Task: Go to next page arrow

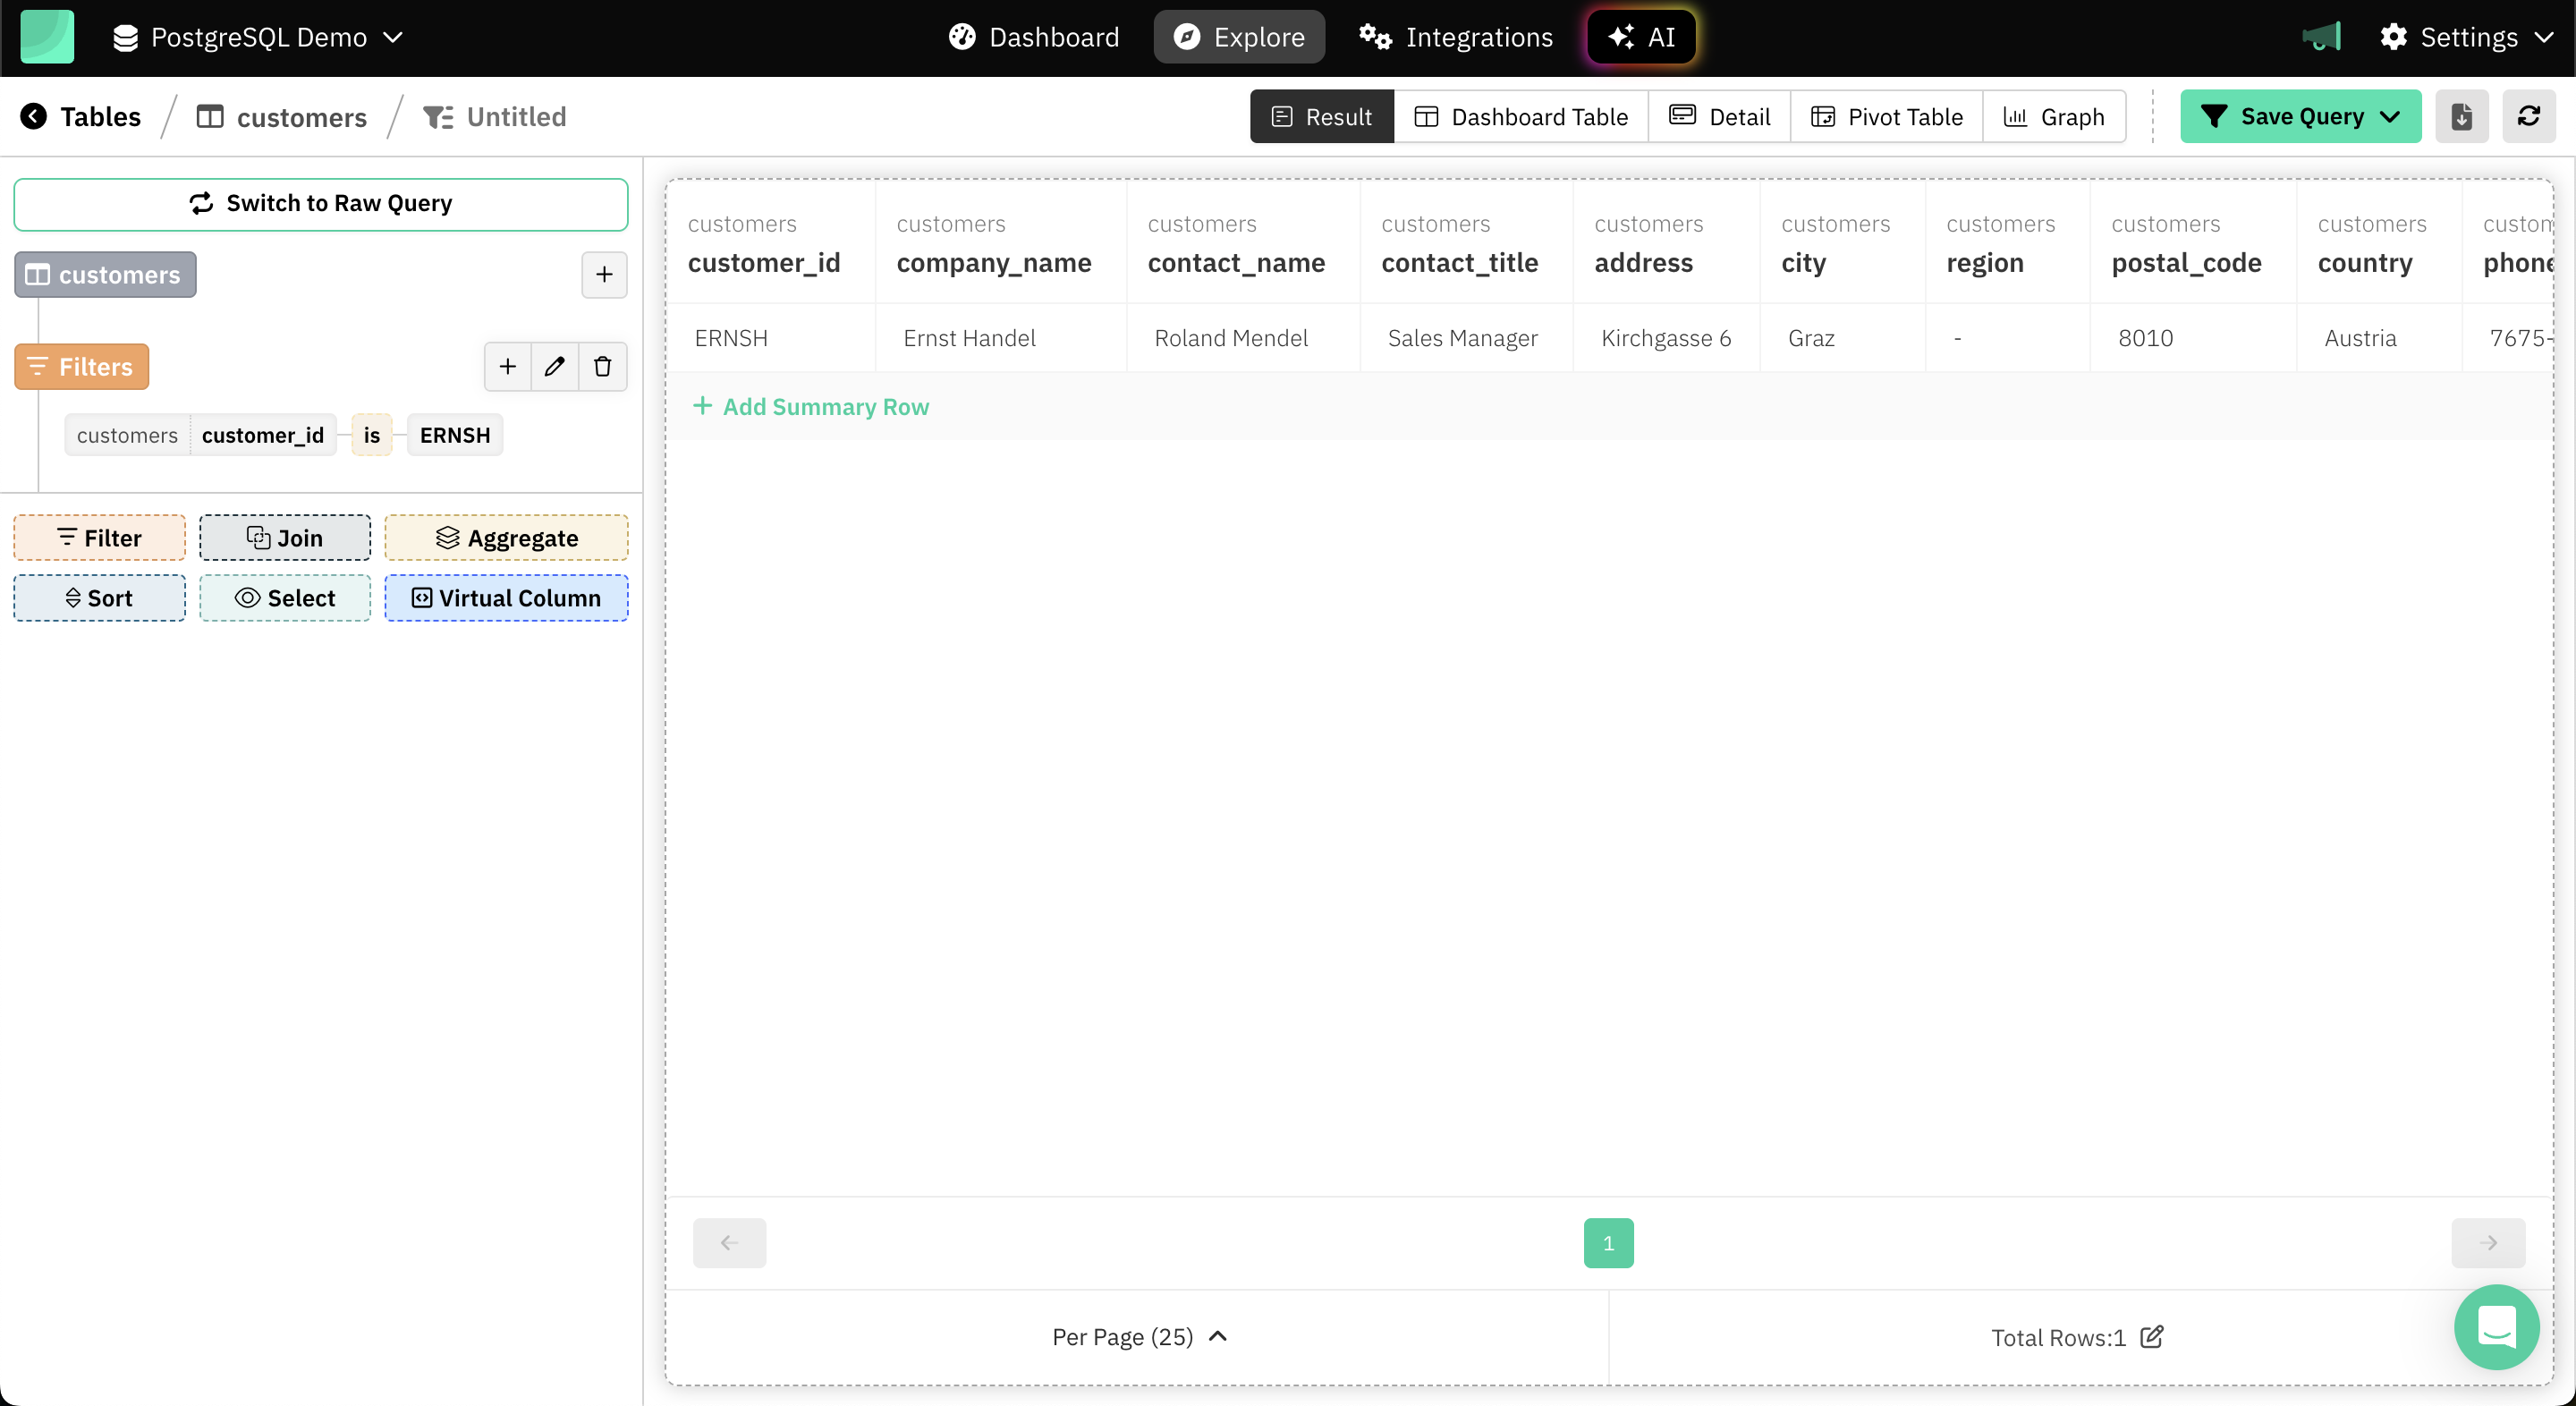Action: pyautogui.click(x=2489, y=1243)
